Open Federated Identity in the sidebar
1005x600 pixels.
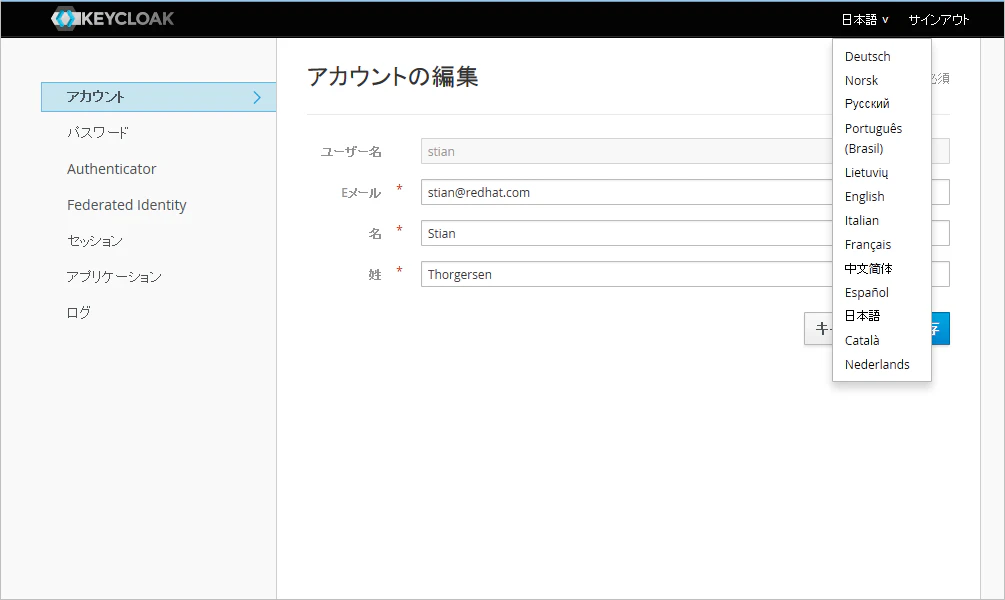(126, 204)
